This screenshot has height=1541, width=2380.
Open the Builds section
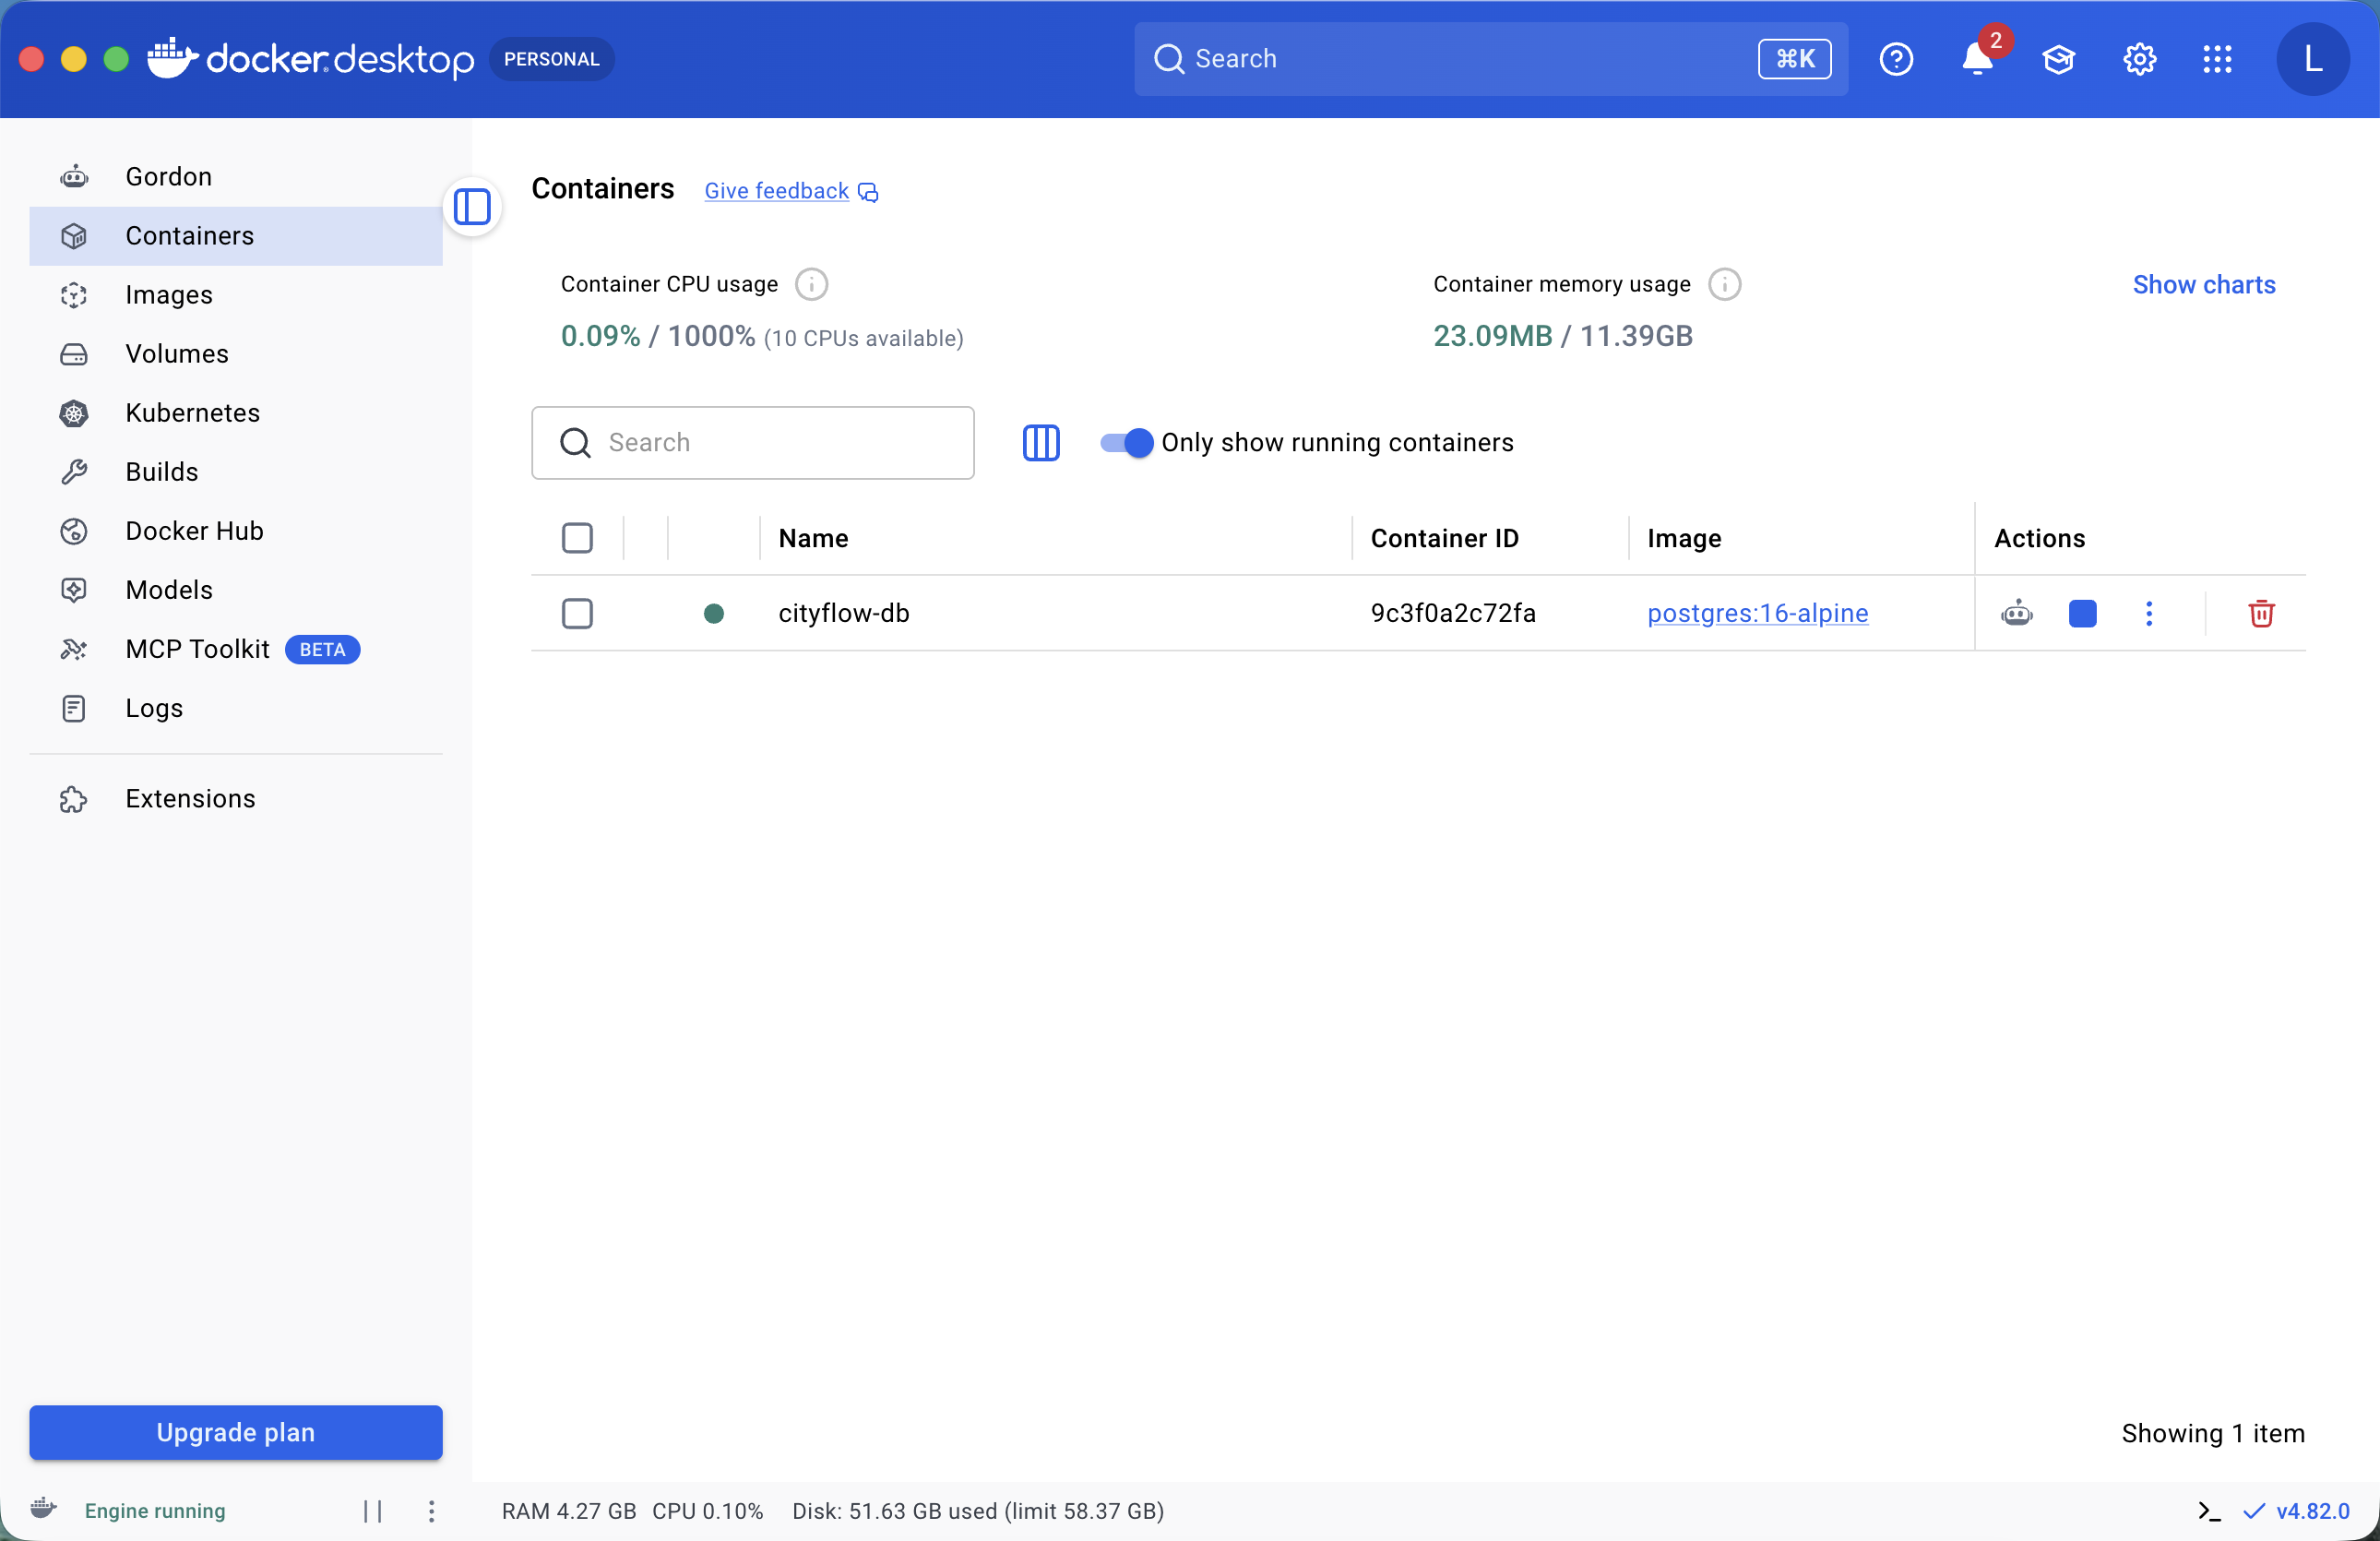[236, 471]
